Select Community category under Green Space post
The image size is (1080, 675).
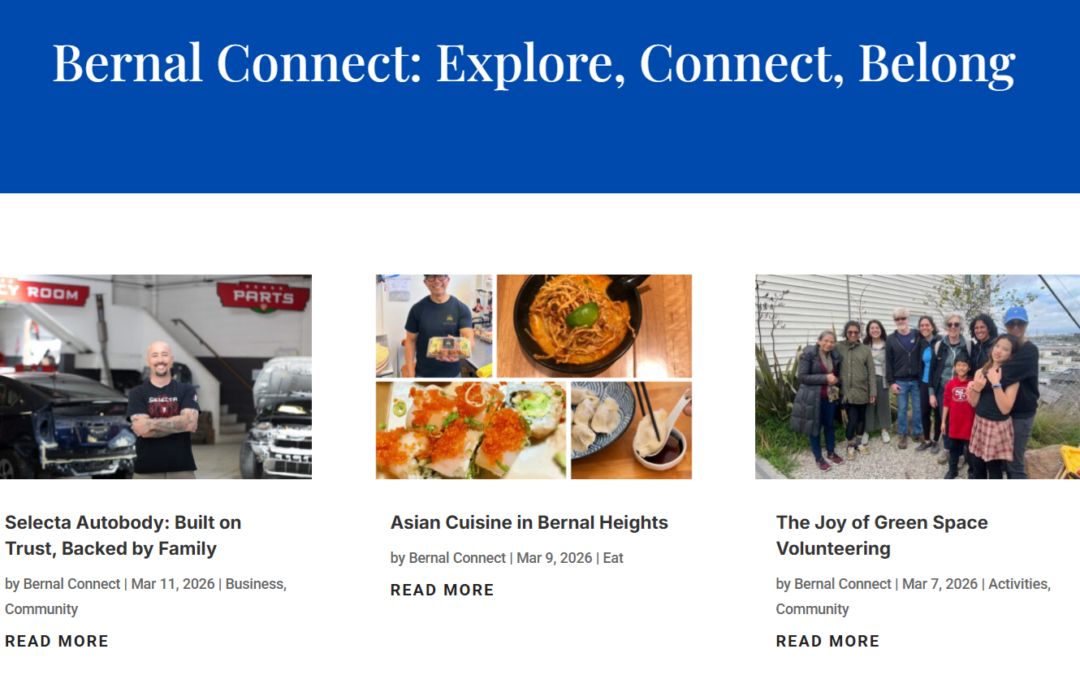coord(812,609)
